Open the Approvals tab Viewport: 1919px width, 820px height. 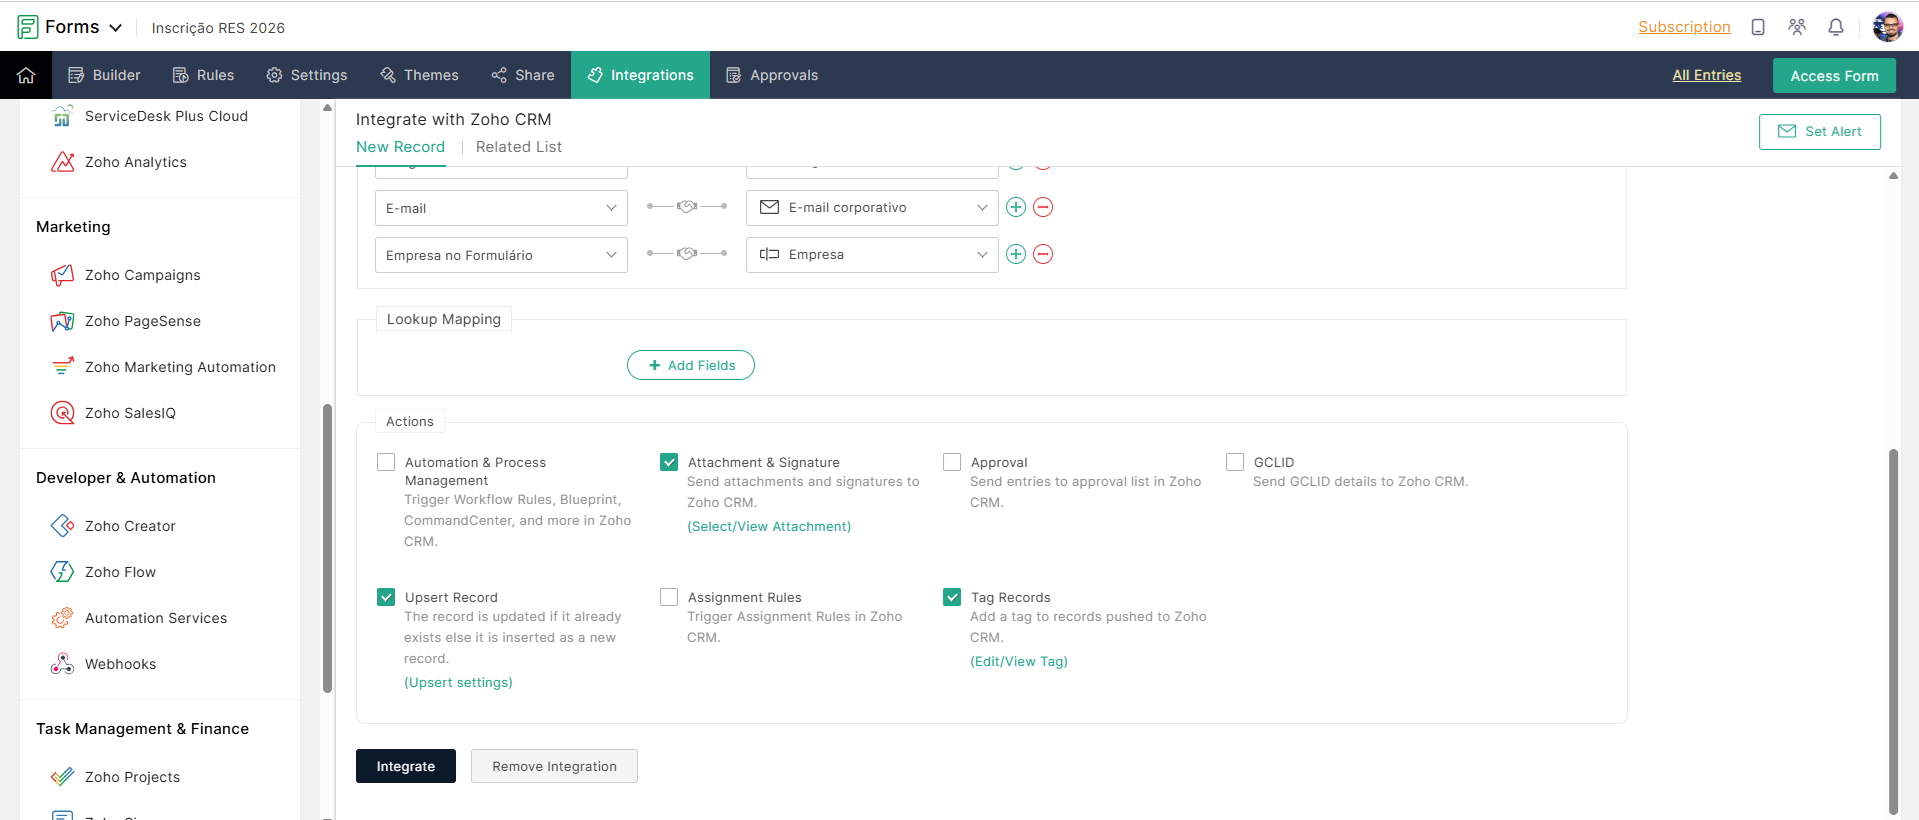pyautogui.click(x=772, y=75)
